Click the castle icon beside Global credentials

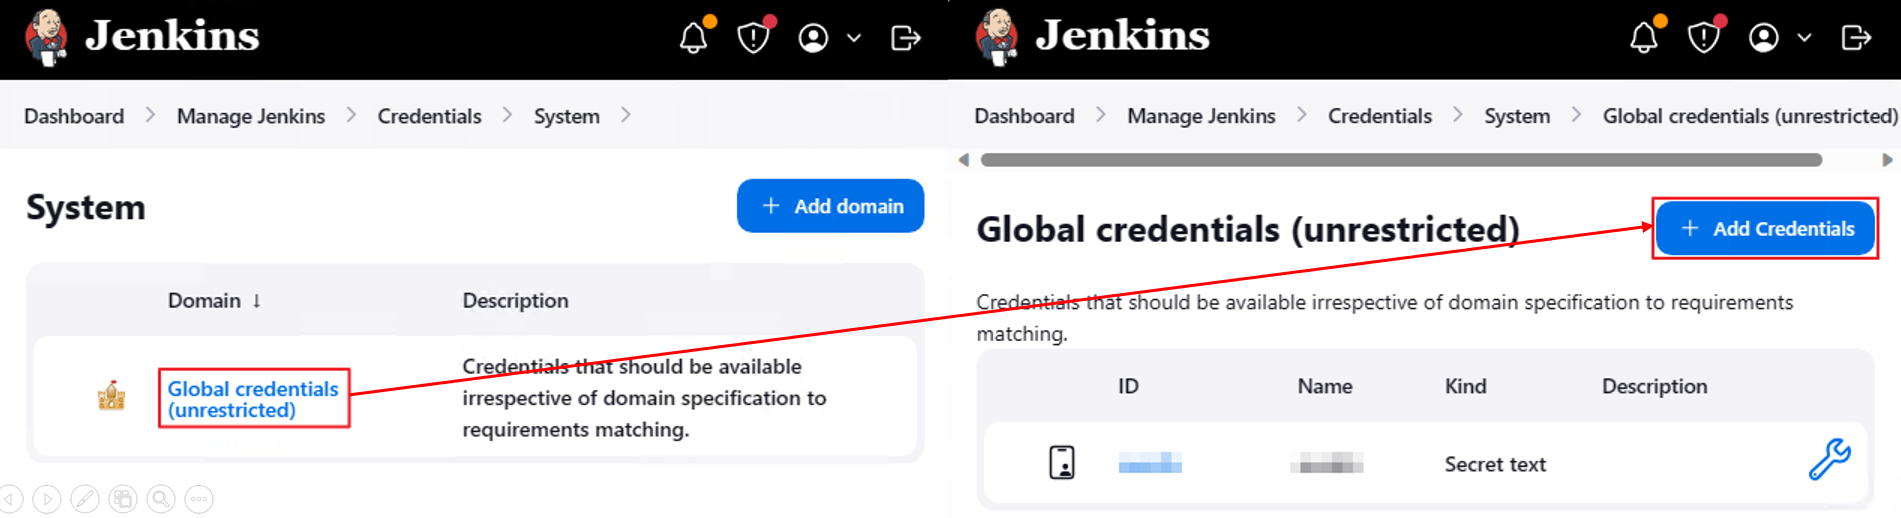[111, 396]
